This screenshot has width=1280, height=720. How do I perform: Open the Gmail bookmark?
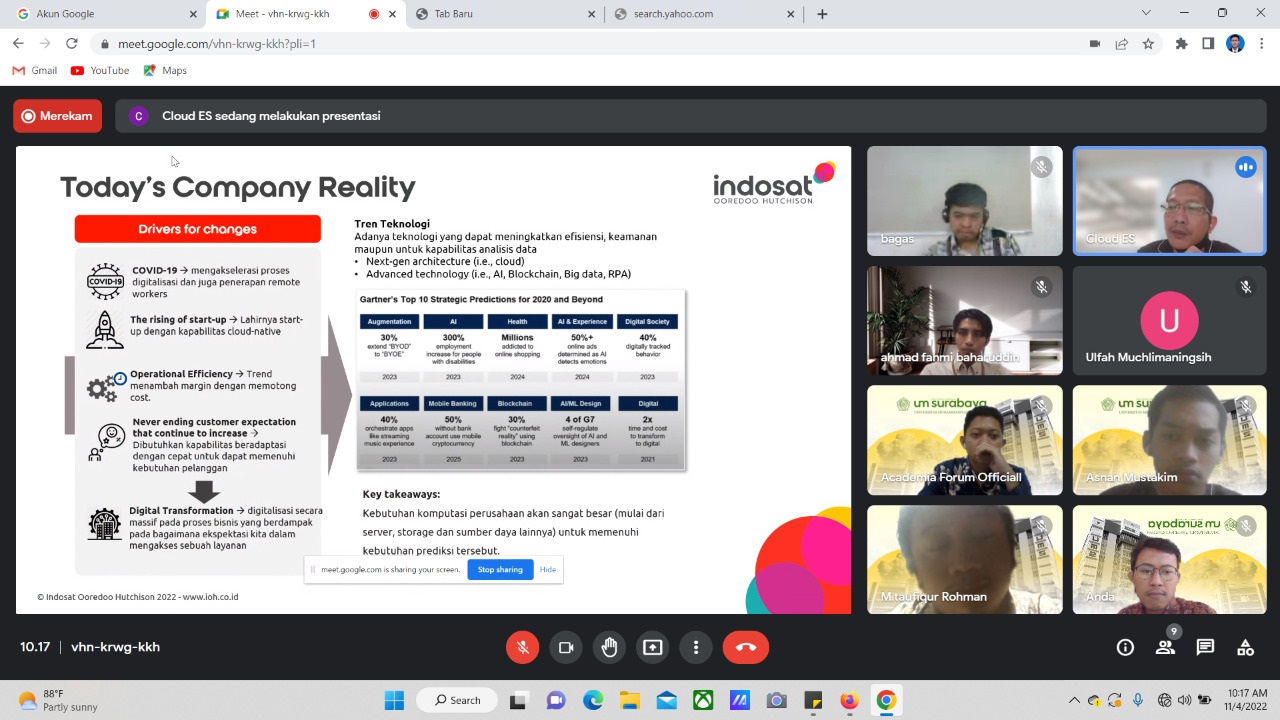point(35,70)
